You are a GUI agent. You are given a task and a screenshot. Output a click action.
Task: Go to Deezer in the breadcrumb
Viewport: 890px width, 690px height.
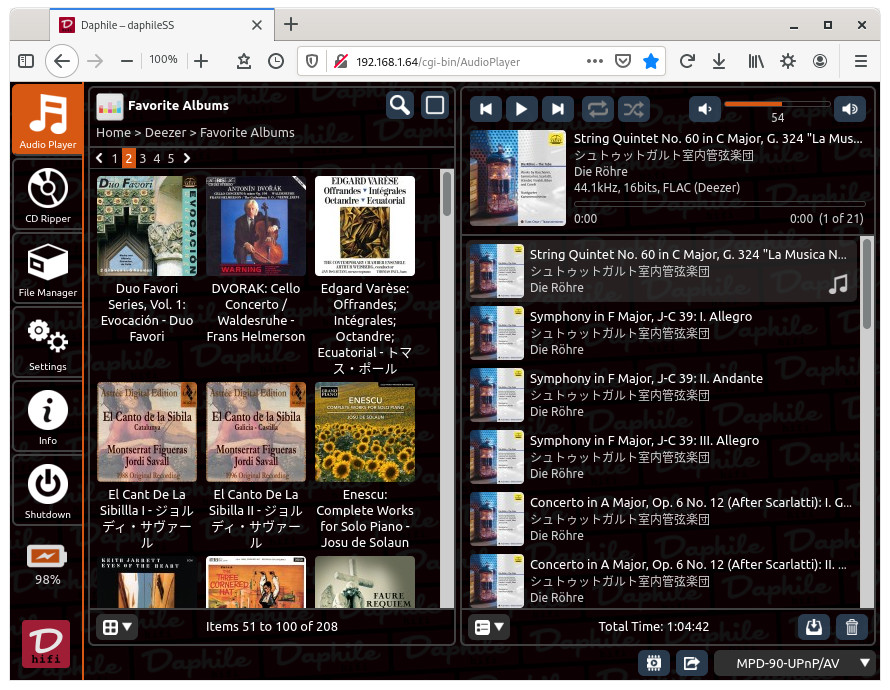pyautogui.click(x=165, y=133)
